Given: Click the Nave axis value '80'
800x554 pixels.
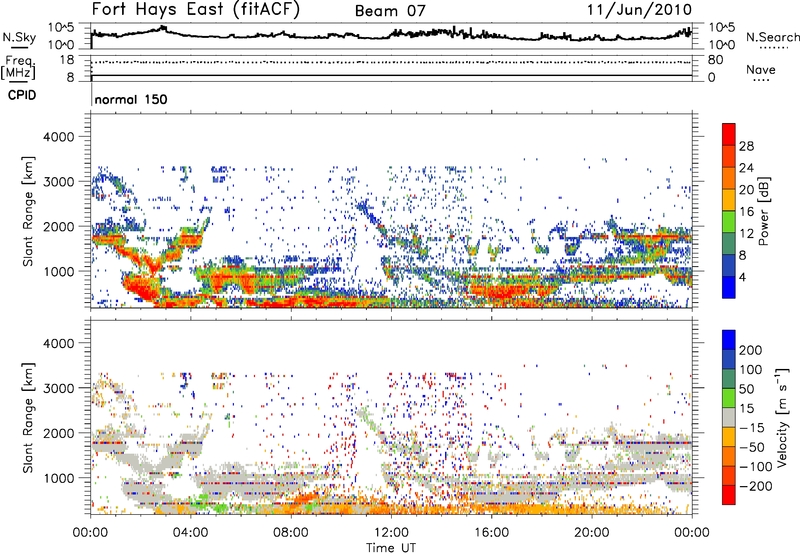Looking at the screenshot, I should point(715,60).
